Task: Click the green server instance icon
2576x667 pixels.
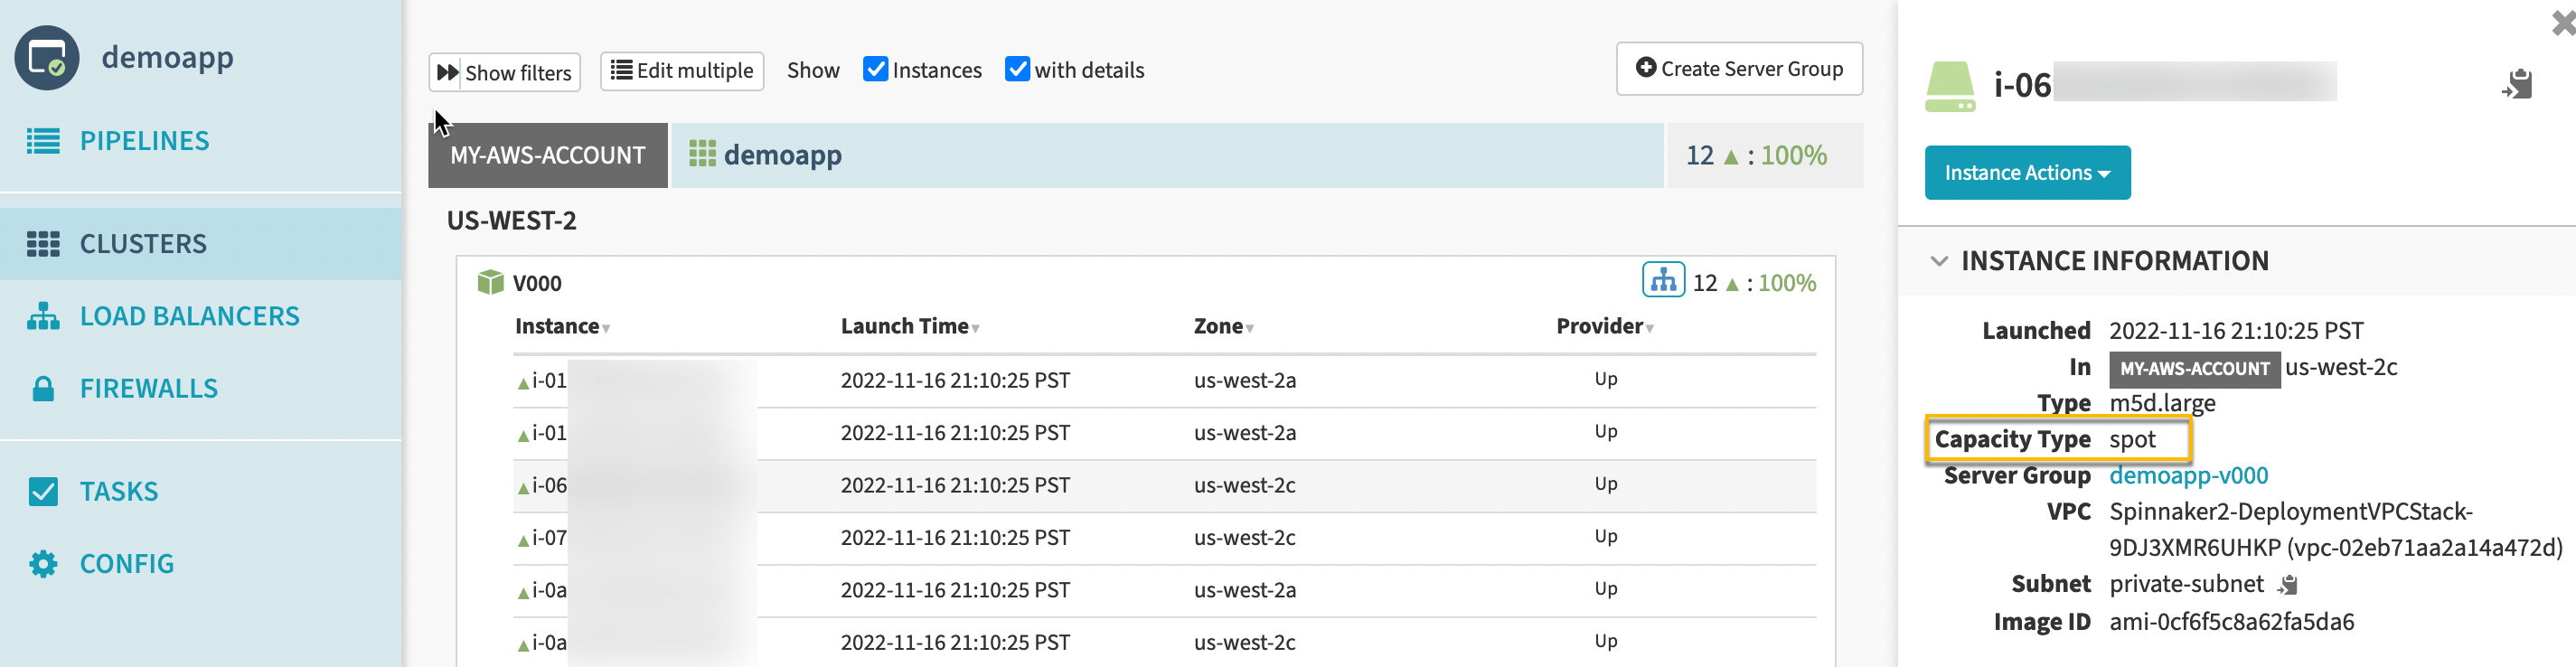Action: point(1949,86)
